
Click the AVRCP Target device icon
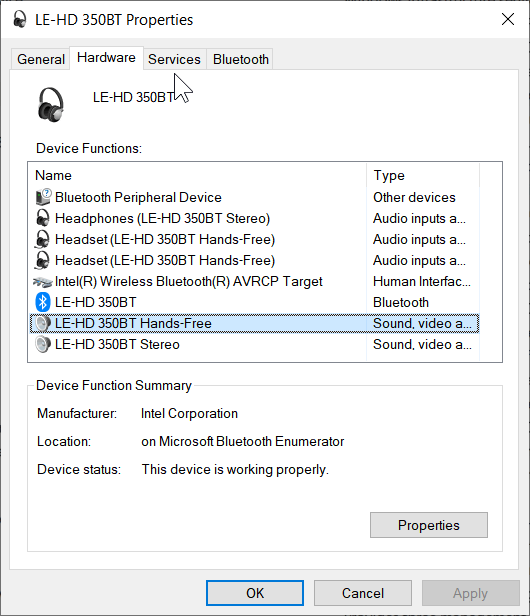[x=43, y=282]
